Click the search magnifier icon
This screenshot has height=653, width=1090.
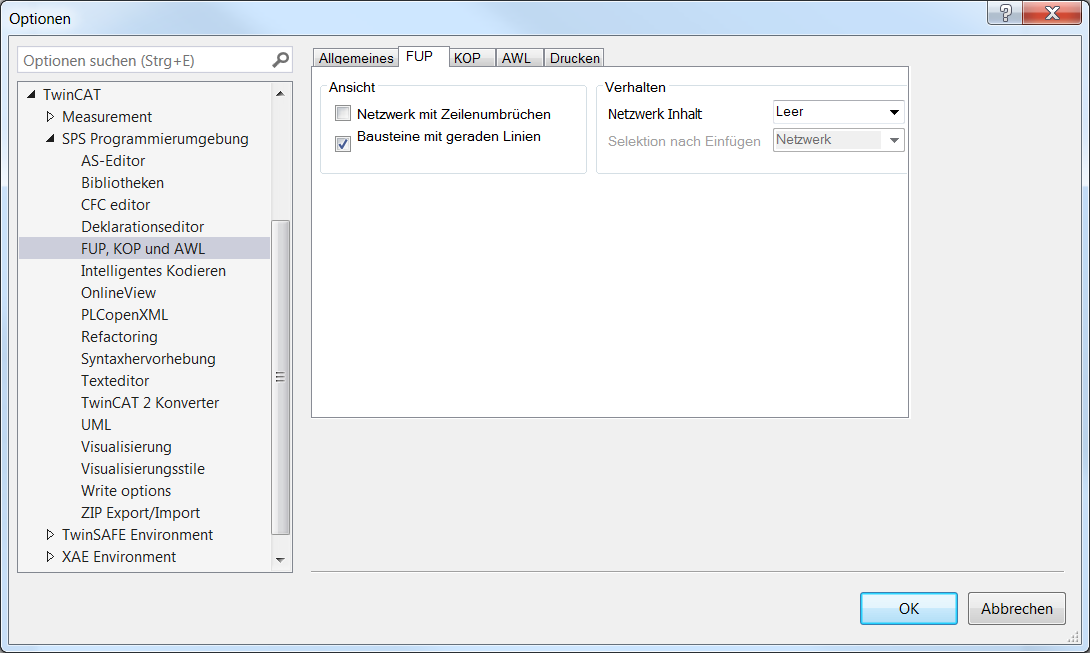coord(280,60)
